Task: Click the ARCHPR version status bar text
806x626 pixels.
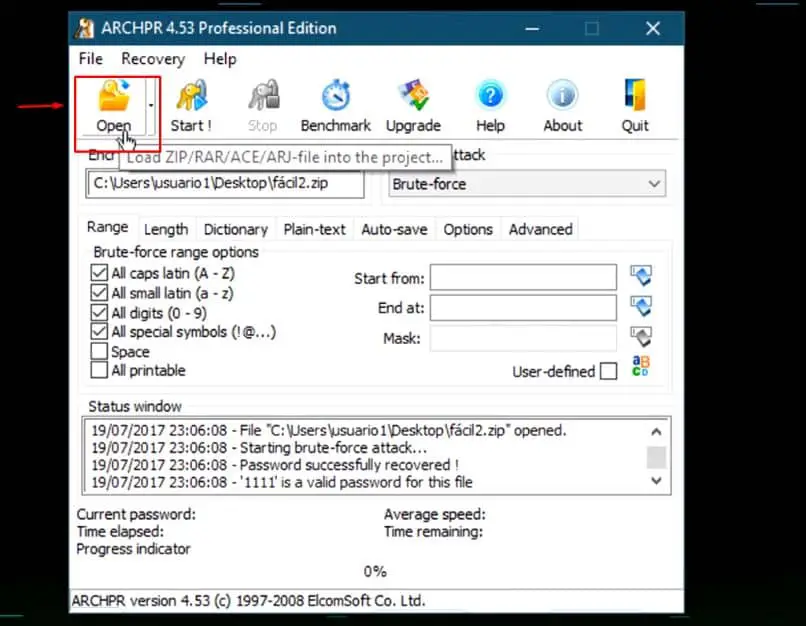Action: [x=248, y=601]
